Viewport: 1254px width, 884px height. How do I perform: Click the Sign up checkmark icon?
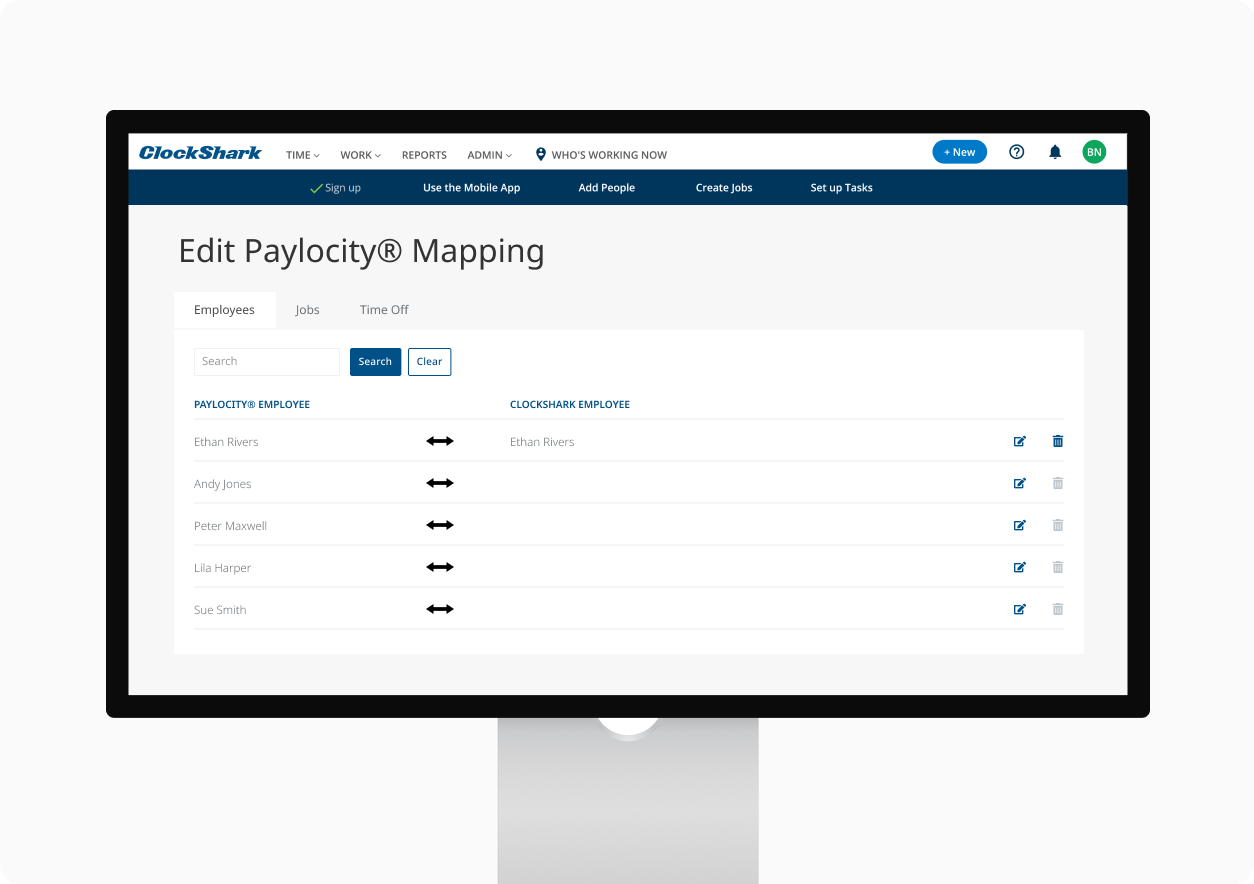tap(316, 188)
